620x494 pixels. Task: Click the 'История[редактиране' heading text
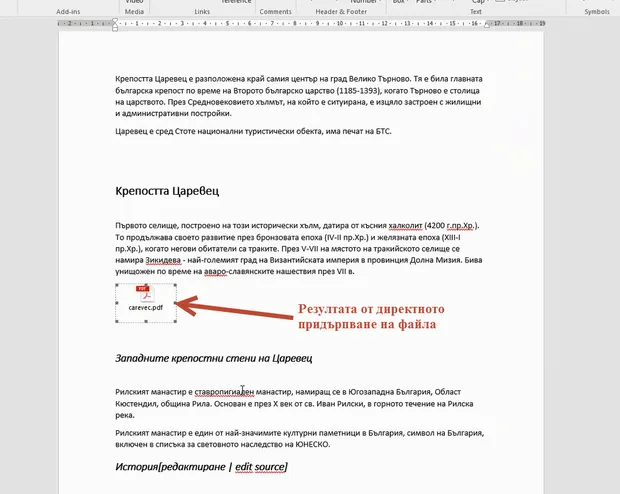(x=170, y=467)
